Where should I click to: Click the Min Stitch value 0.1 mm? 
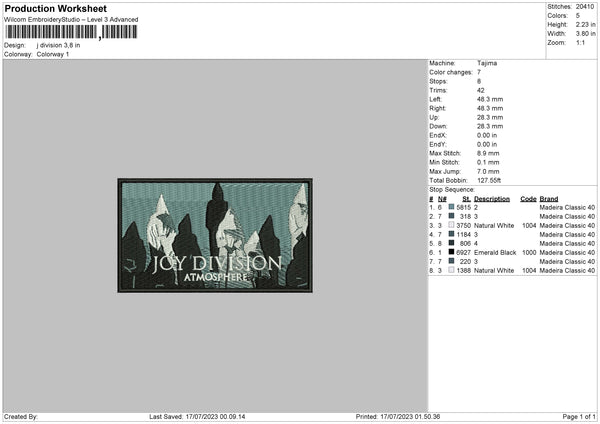(x=488, y=162)
